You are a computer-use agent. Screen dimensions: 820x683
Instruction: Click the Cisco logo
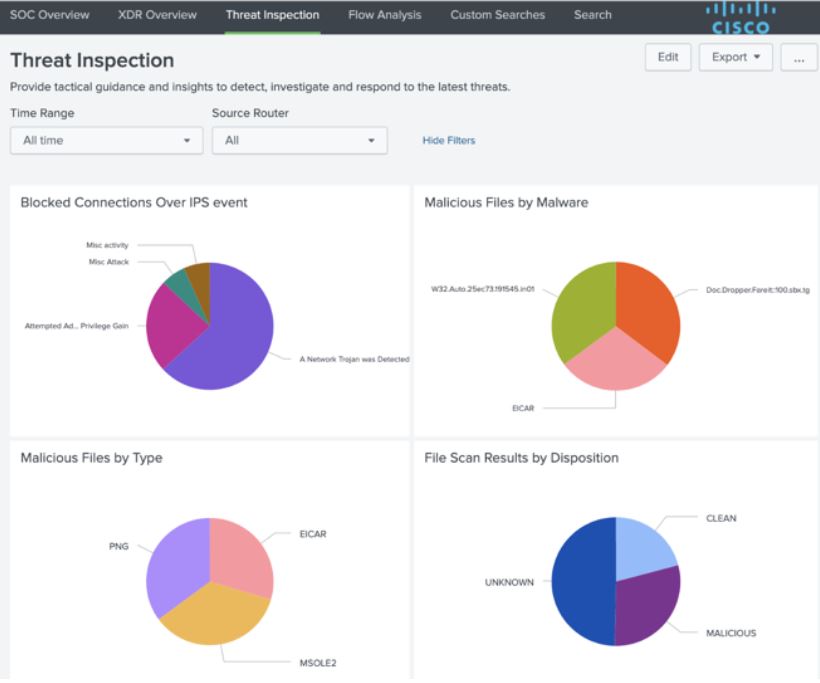coord(739,16)
